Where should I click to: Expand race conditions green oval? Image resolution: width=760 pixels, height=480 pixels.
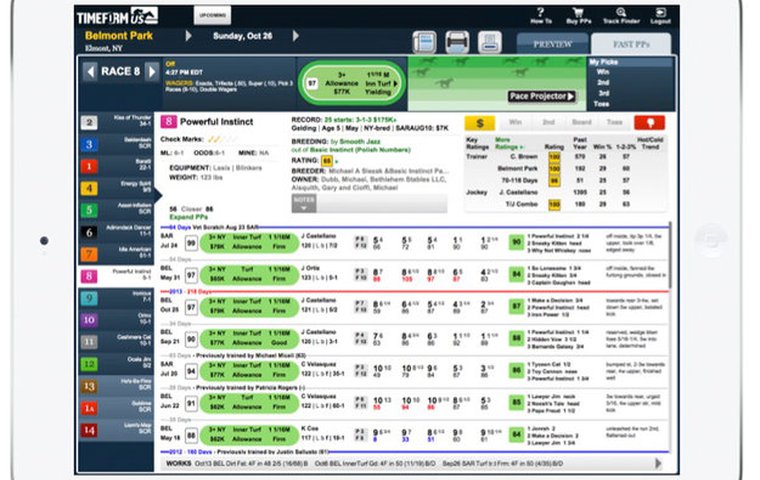pos(352,83)
